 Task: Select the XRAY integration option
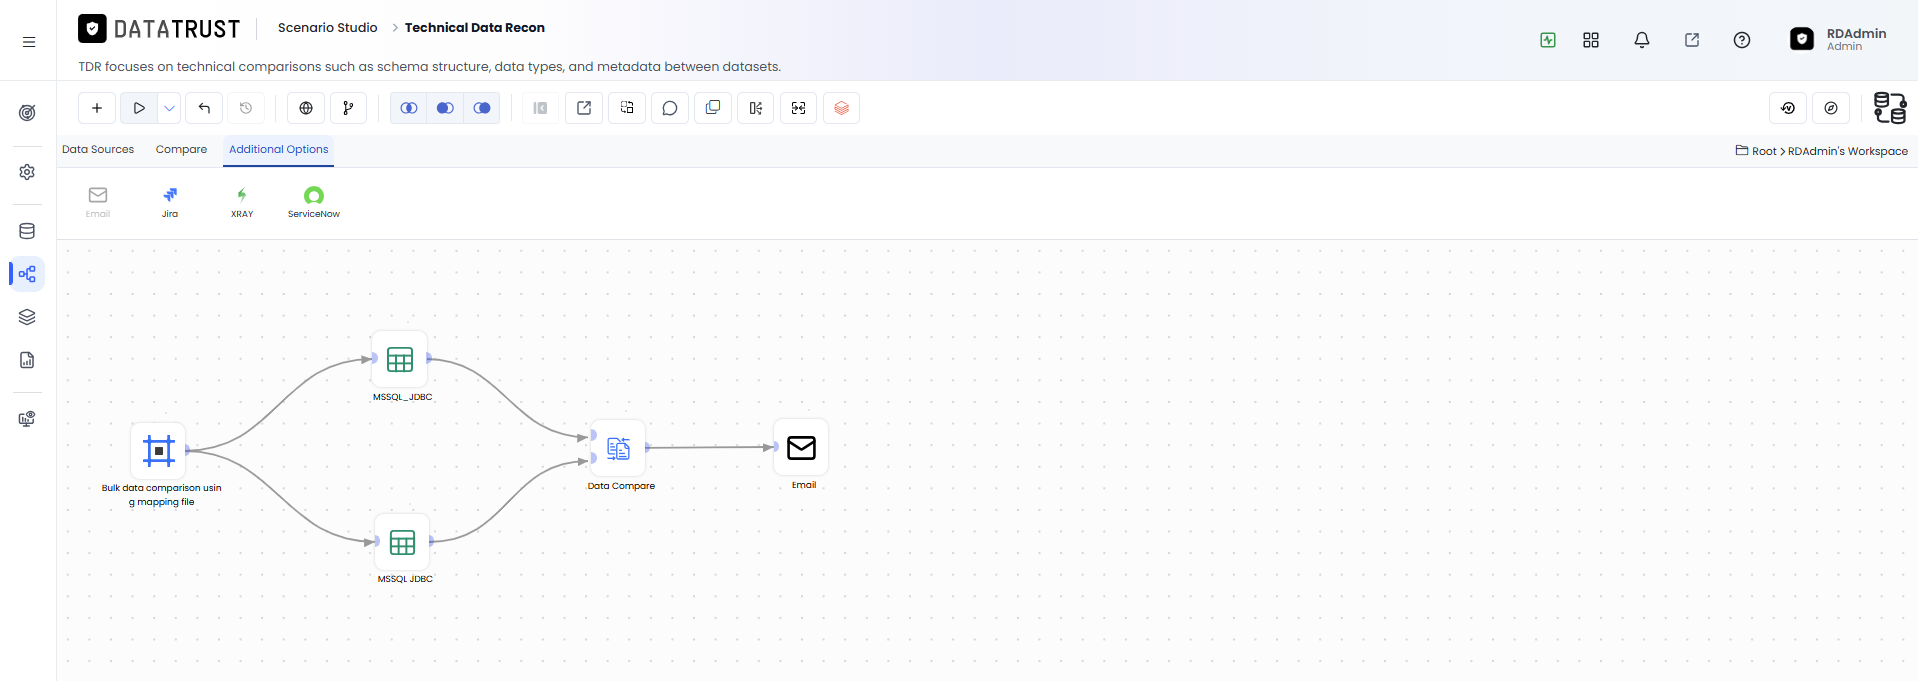pyautogui.click(x=242, y=202)
